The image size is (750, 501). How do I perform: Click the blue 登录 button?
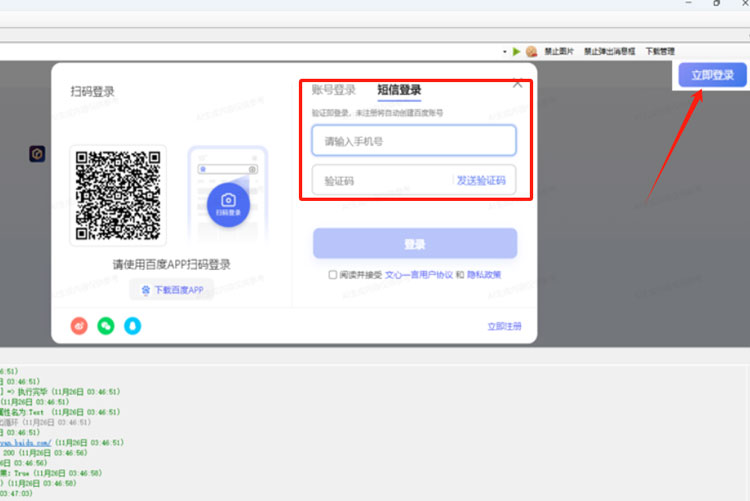[x=415, y=244]
